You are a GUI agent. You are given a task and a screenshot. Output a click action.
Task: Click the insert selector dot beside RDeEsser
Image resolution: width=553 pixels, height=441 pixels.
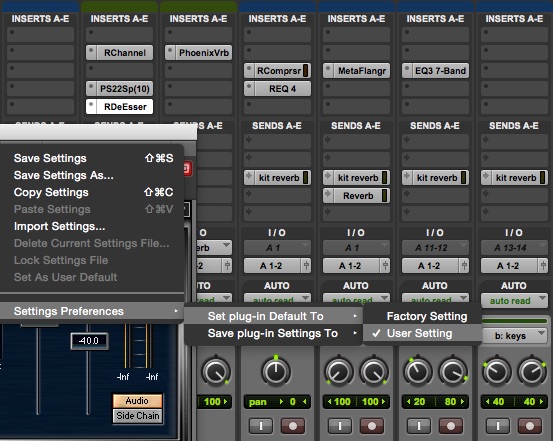coord(91,105)
